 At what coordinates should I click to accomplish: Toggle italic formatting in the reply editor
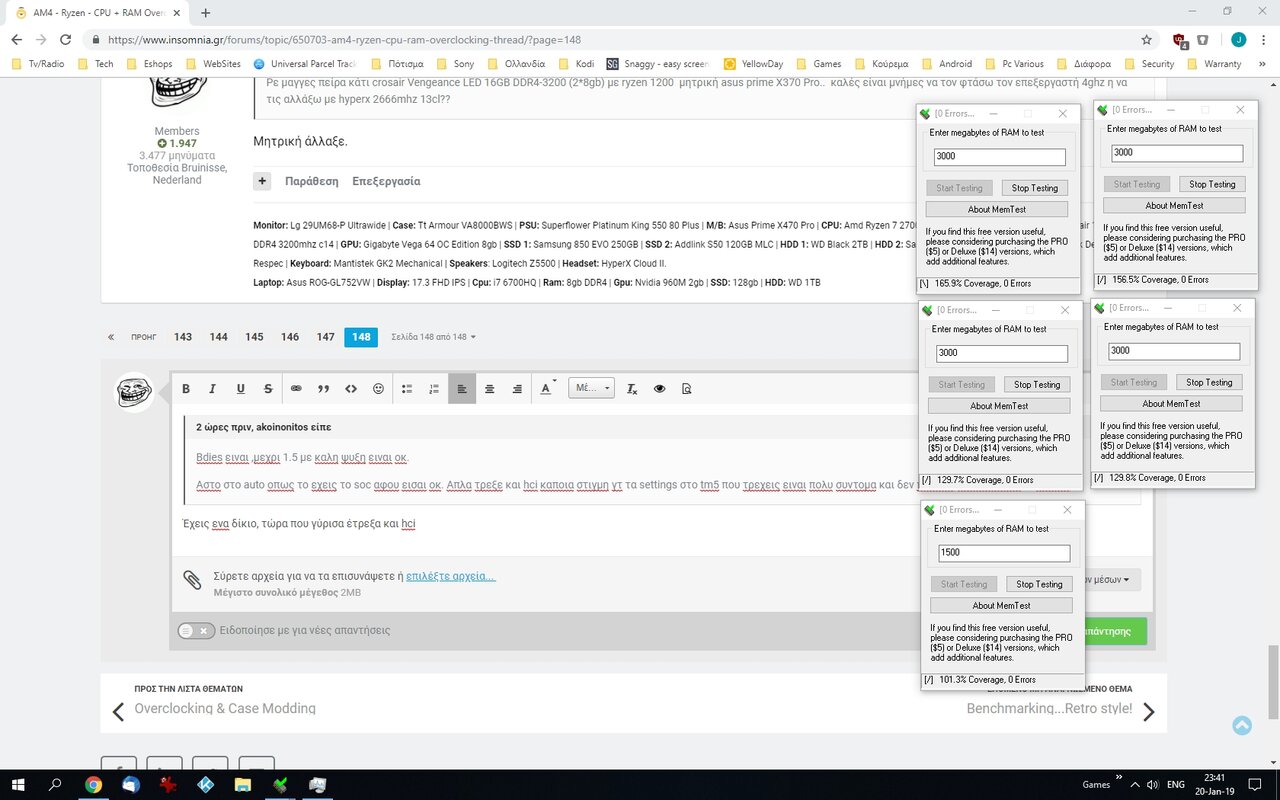point(212,389)
